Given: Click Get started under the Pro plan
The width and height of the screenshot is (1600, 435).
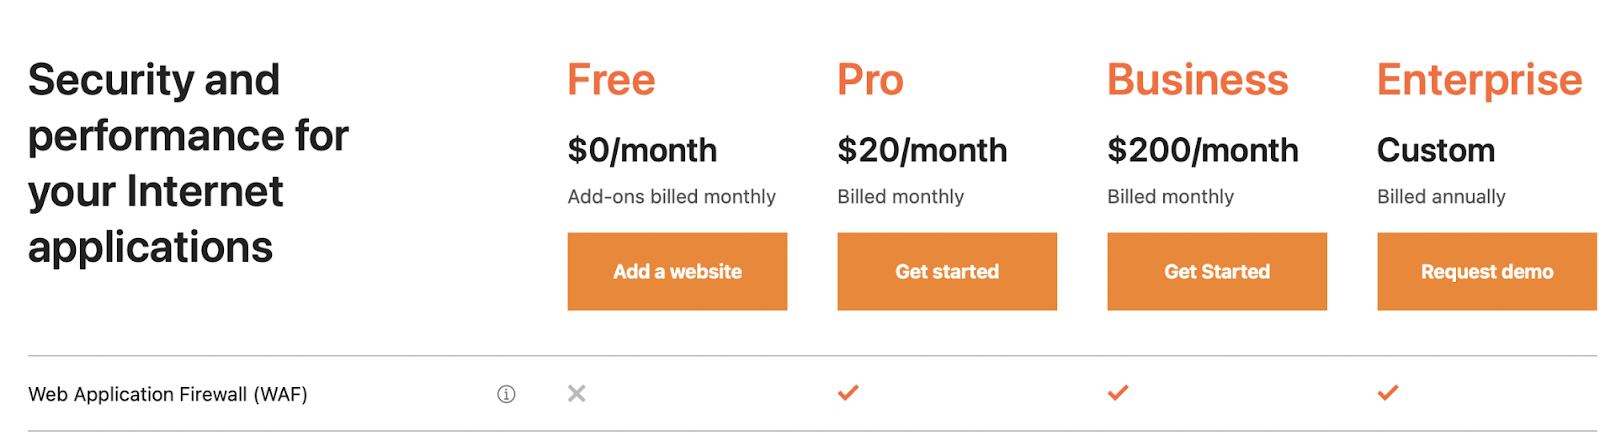Looking at the screenshot, I should 947,272.
